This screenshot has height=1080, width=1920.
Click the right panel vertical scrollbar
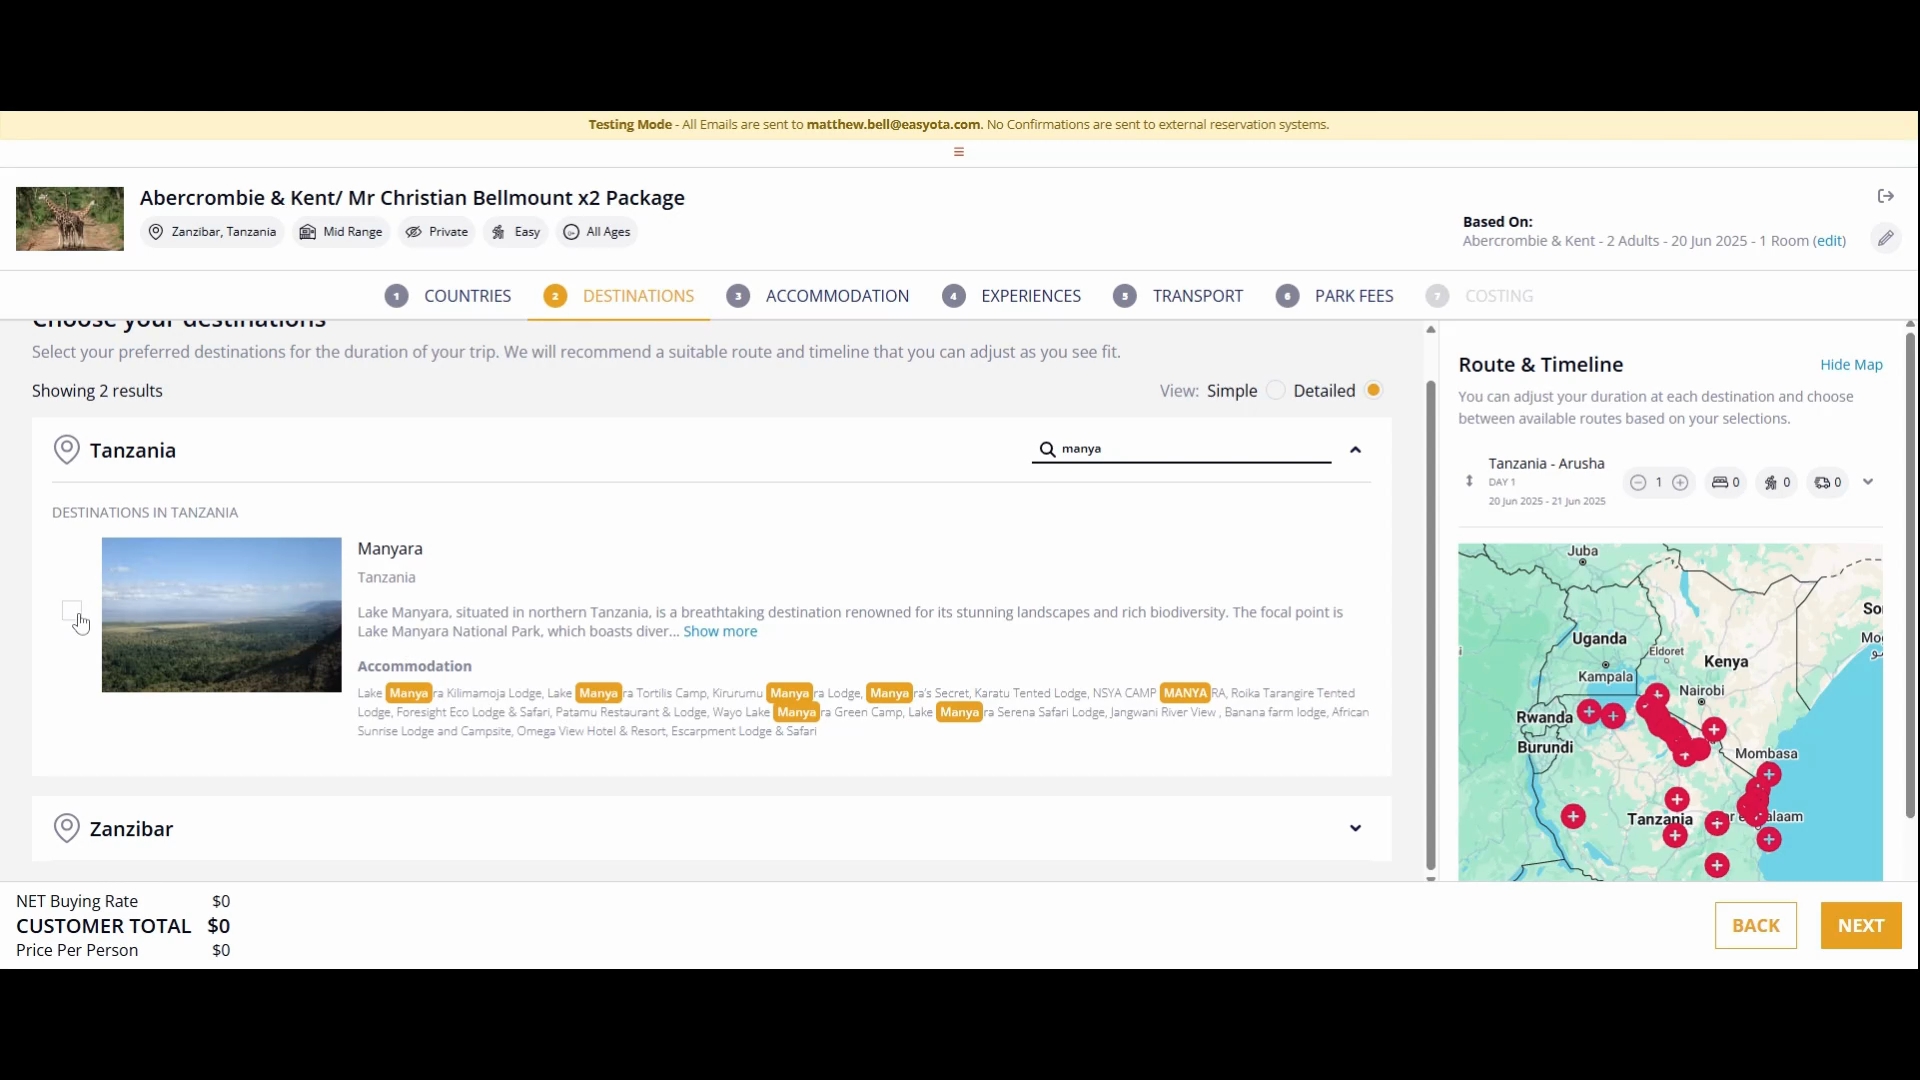coord(1910,575)
